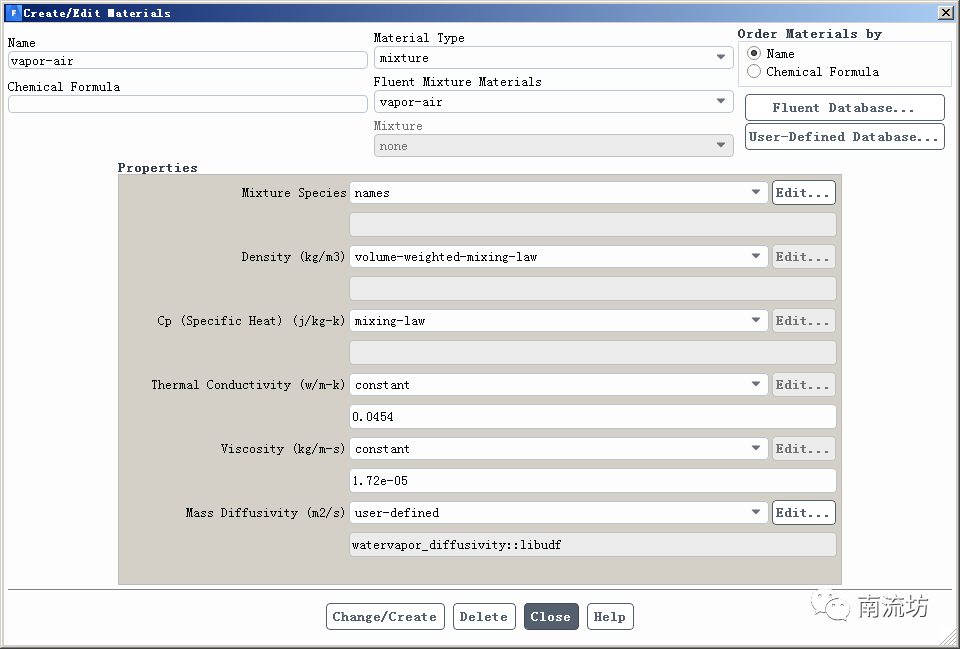Open the User-Defined Database
This screenshot has width=960, height=649.
click(844, 137)
